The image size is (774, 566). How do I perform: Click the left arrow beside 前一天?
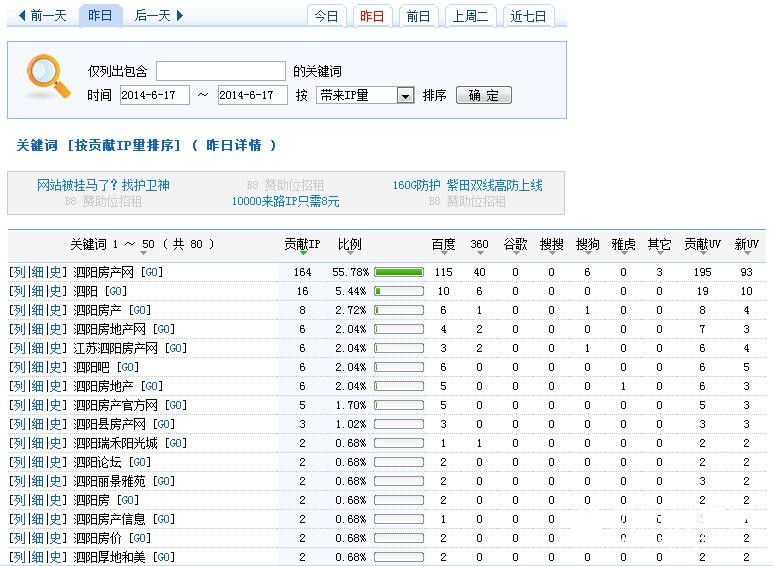point(22,16)
